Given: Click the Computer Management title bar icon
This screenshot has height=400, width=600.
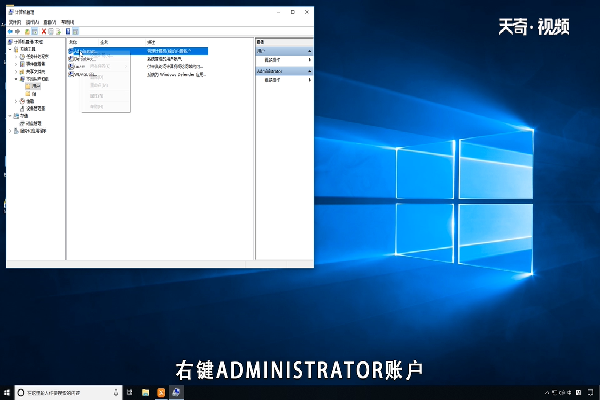Looking at the screenshot, I should point(11,12).
